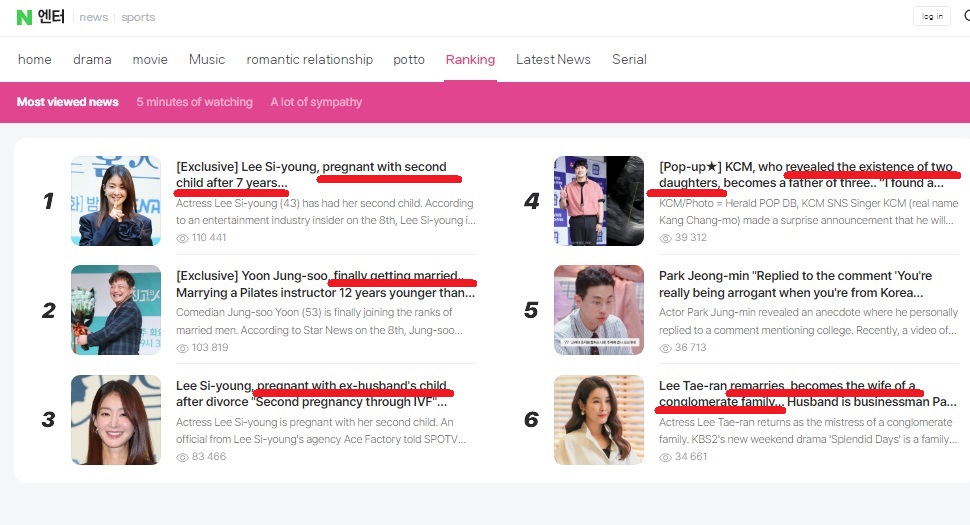This screenshot has height=525, width=970.
Task: Open the Serial tab
Action: coord(629,59)
